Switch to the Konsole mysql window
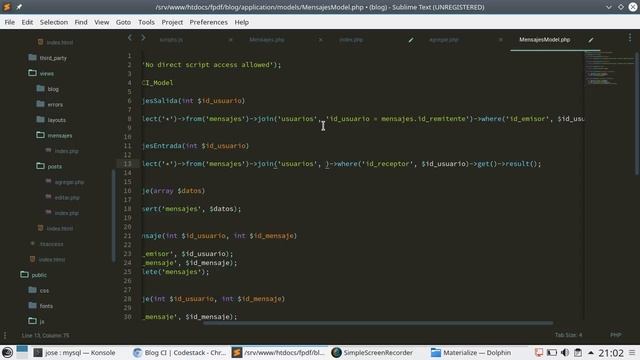Image resolution: width=640 pixels, height=360 pixels. pos(75,353)
